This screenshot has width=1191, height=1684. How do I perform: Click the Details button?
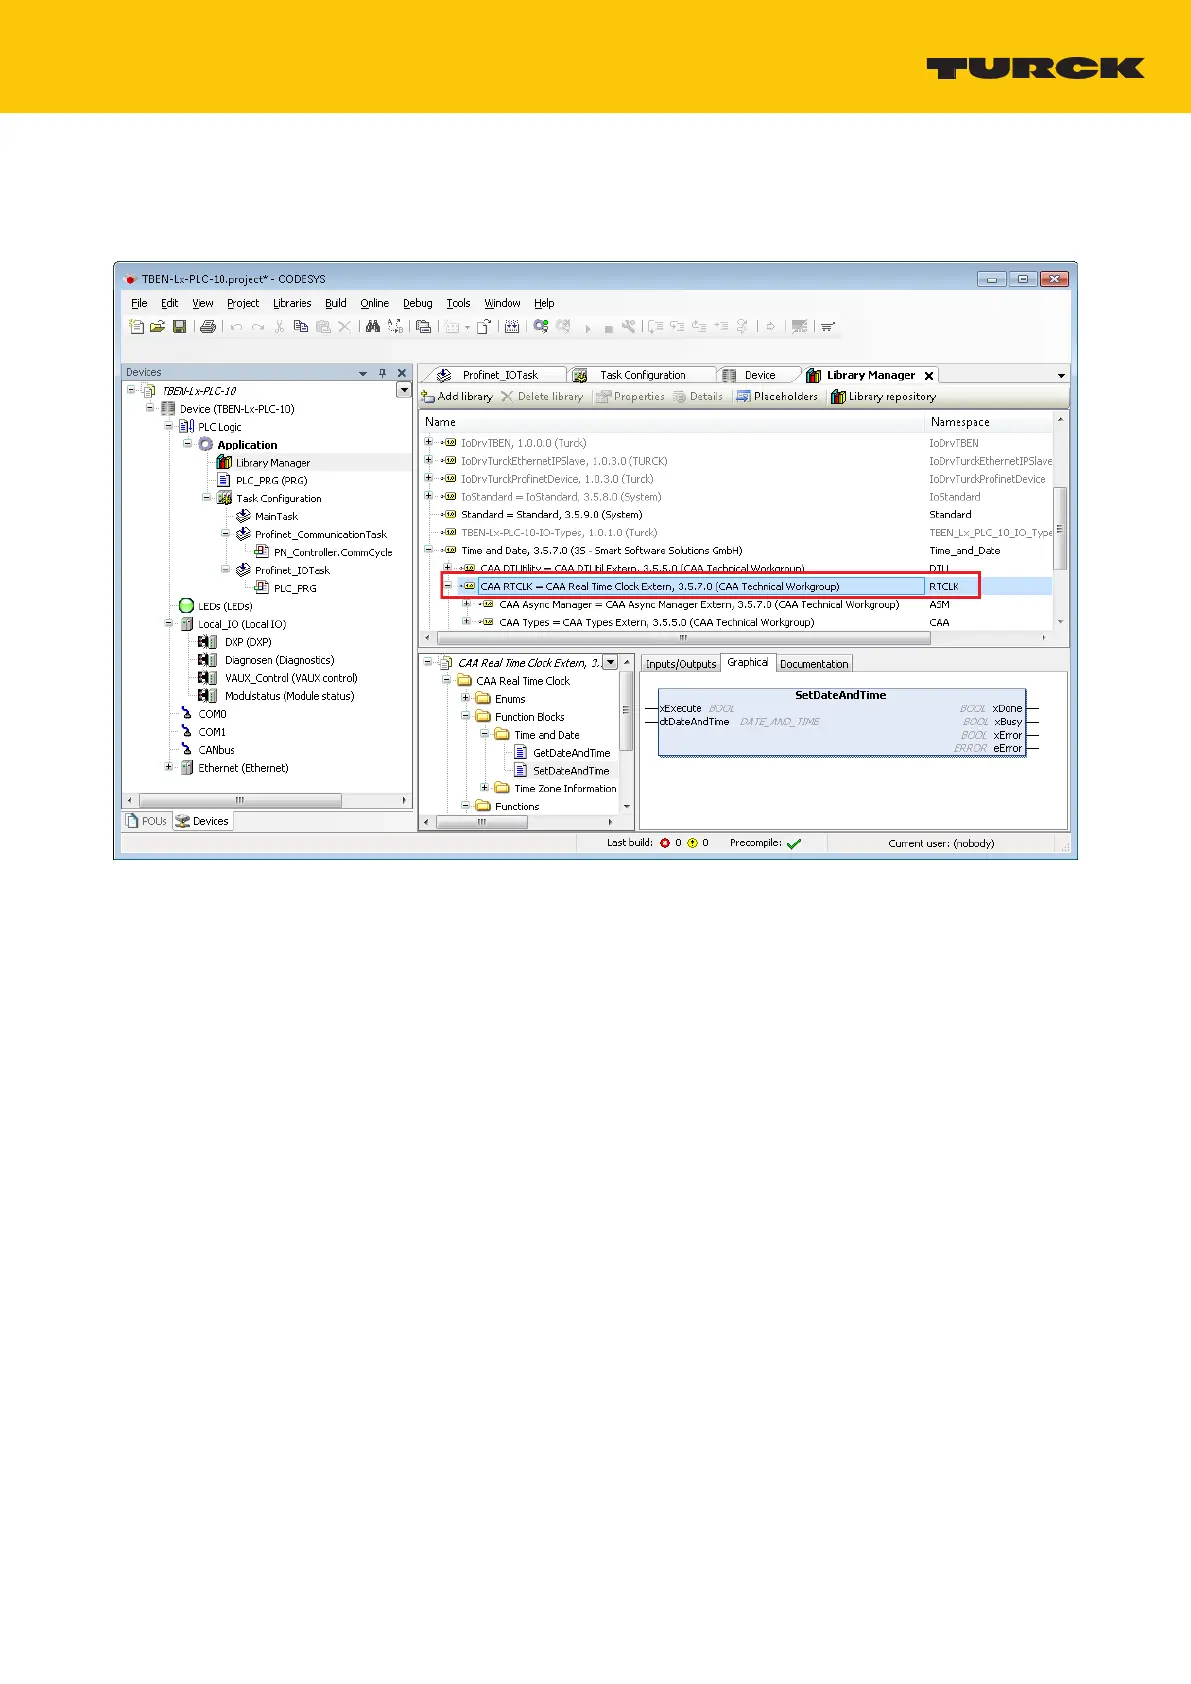(x=698, y=397)
